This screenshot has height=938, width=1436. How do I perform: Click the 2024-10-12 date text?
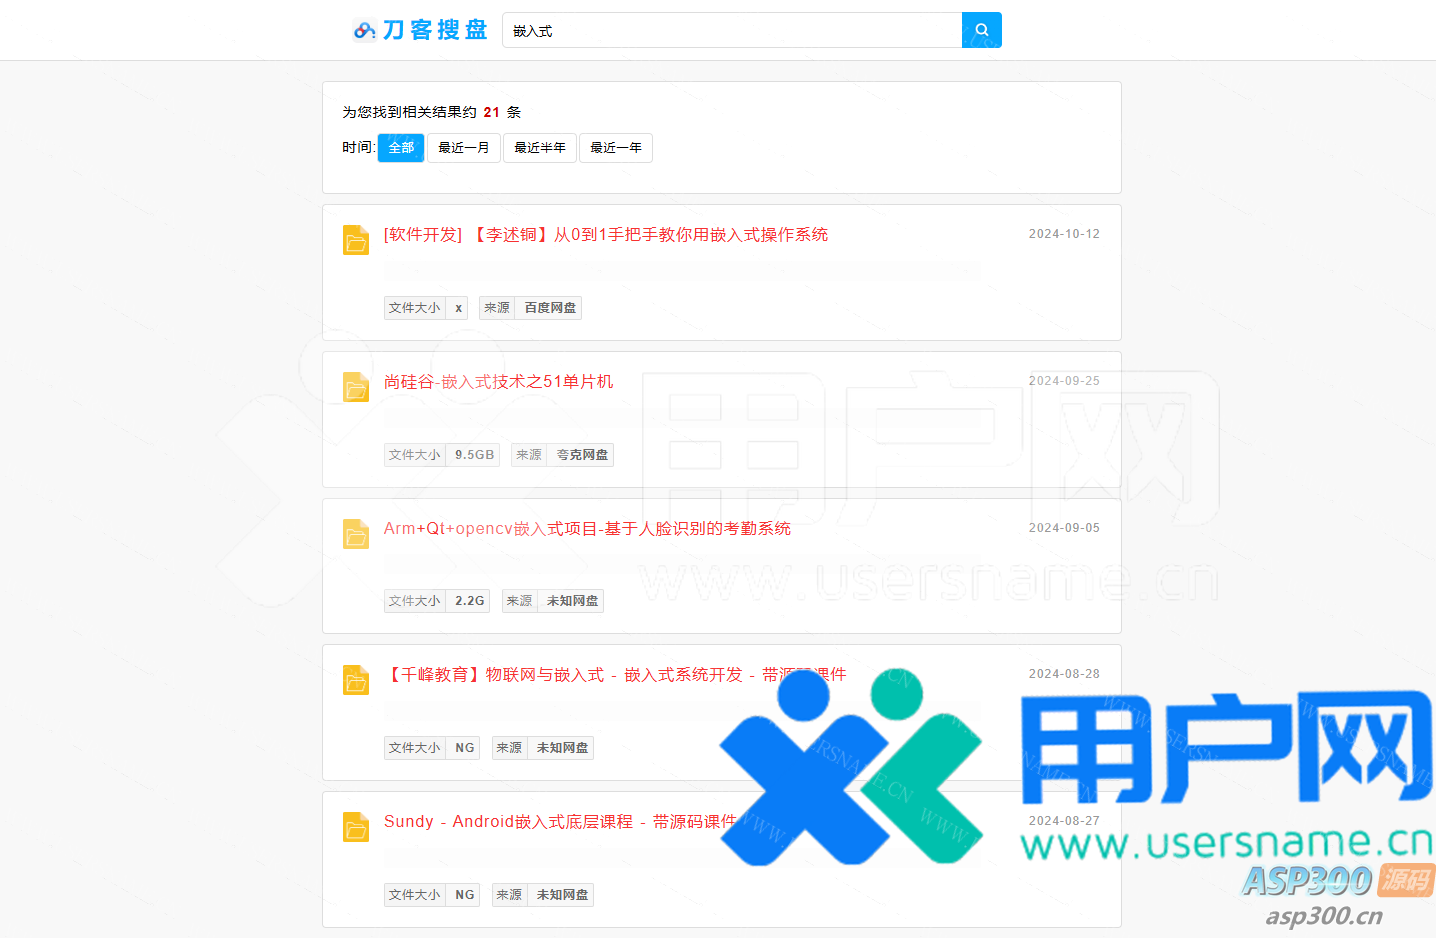pos(1064,234)
